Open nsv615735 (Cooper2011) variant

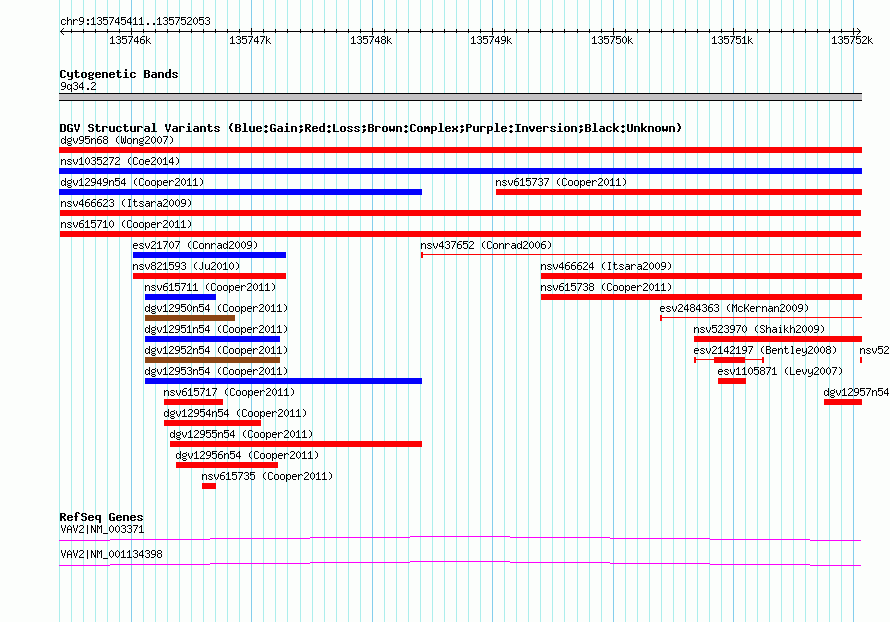(x=267, y=476)
